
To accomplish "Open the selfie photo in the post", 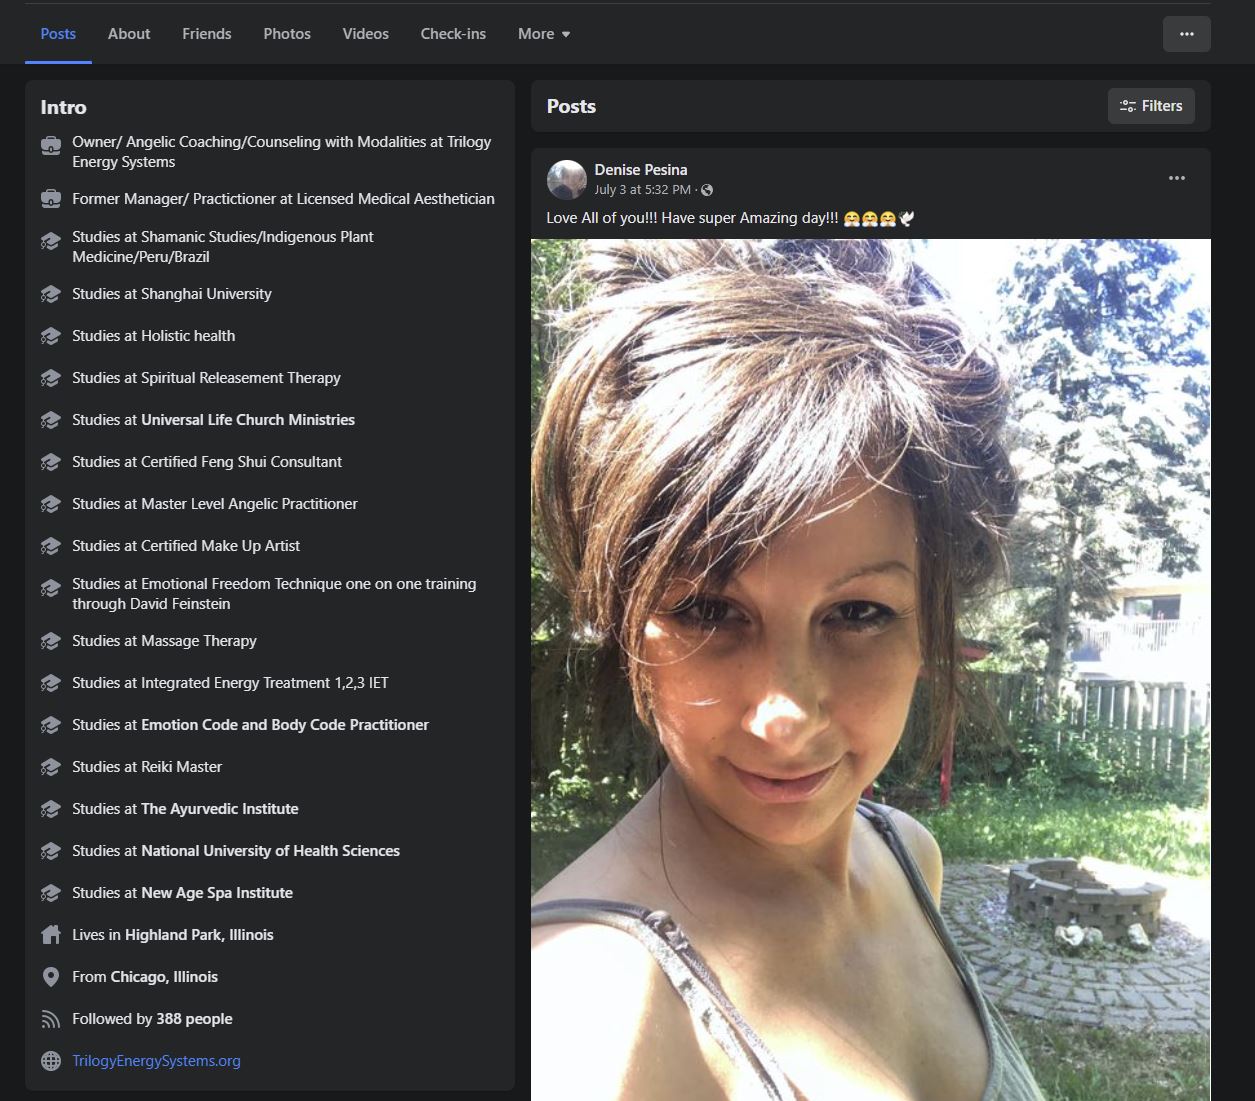I will coord(871,670).
